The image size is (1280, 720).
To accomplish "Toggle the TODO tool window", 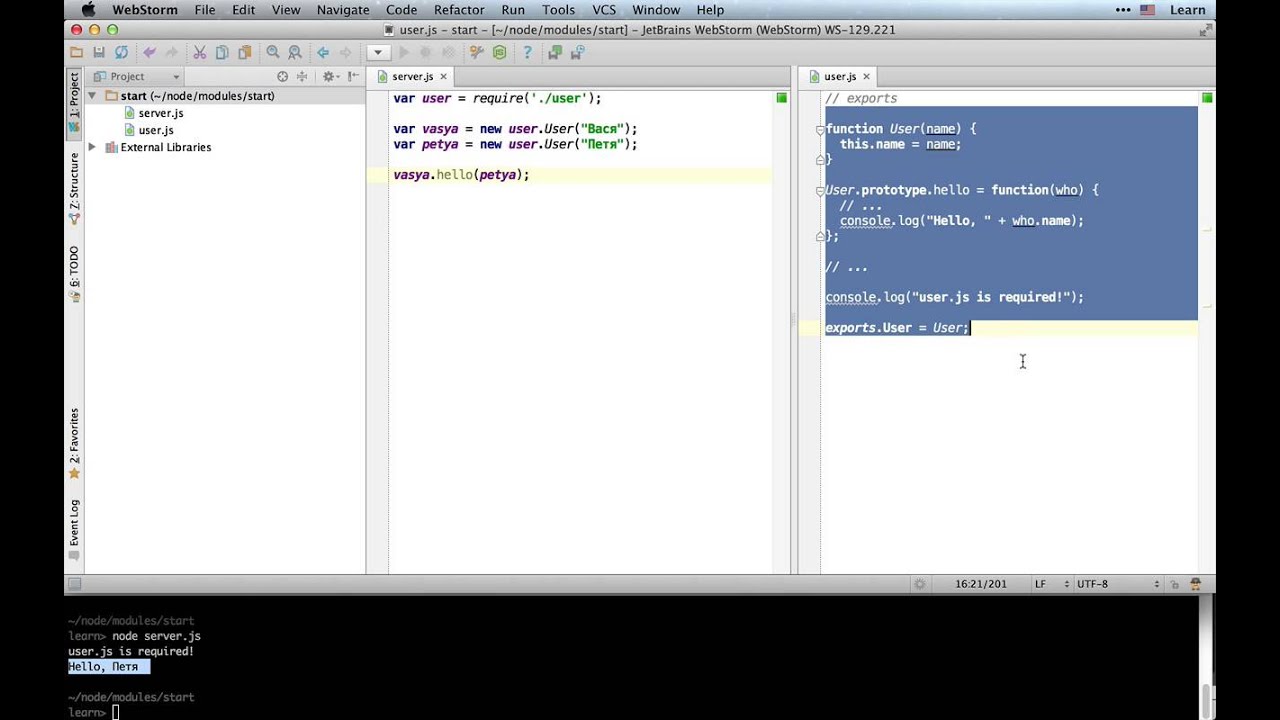I will coord(74,273).
